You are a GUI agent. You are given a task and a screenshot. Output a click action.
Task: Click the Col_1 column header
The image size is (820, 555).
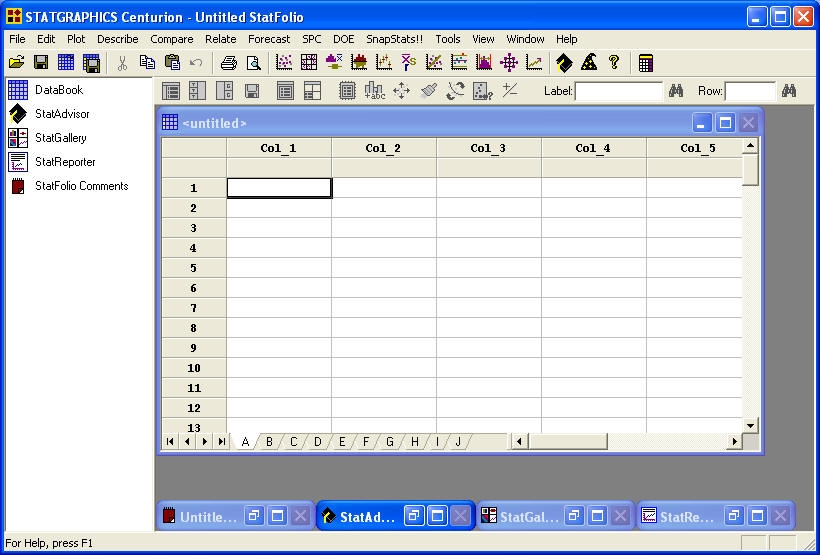(279, 148)
